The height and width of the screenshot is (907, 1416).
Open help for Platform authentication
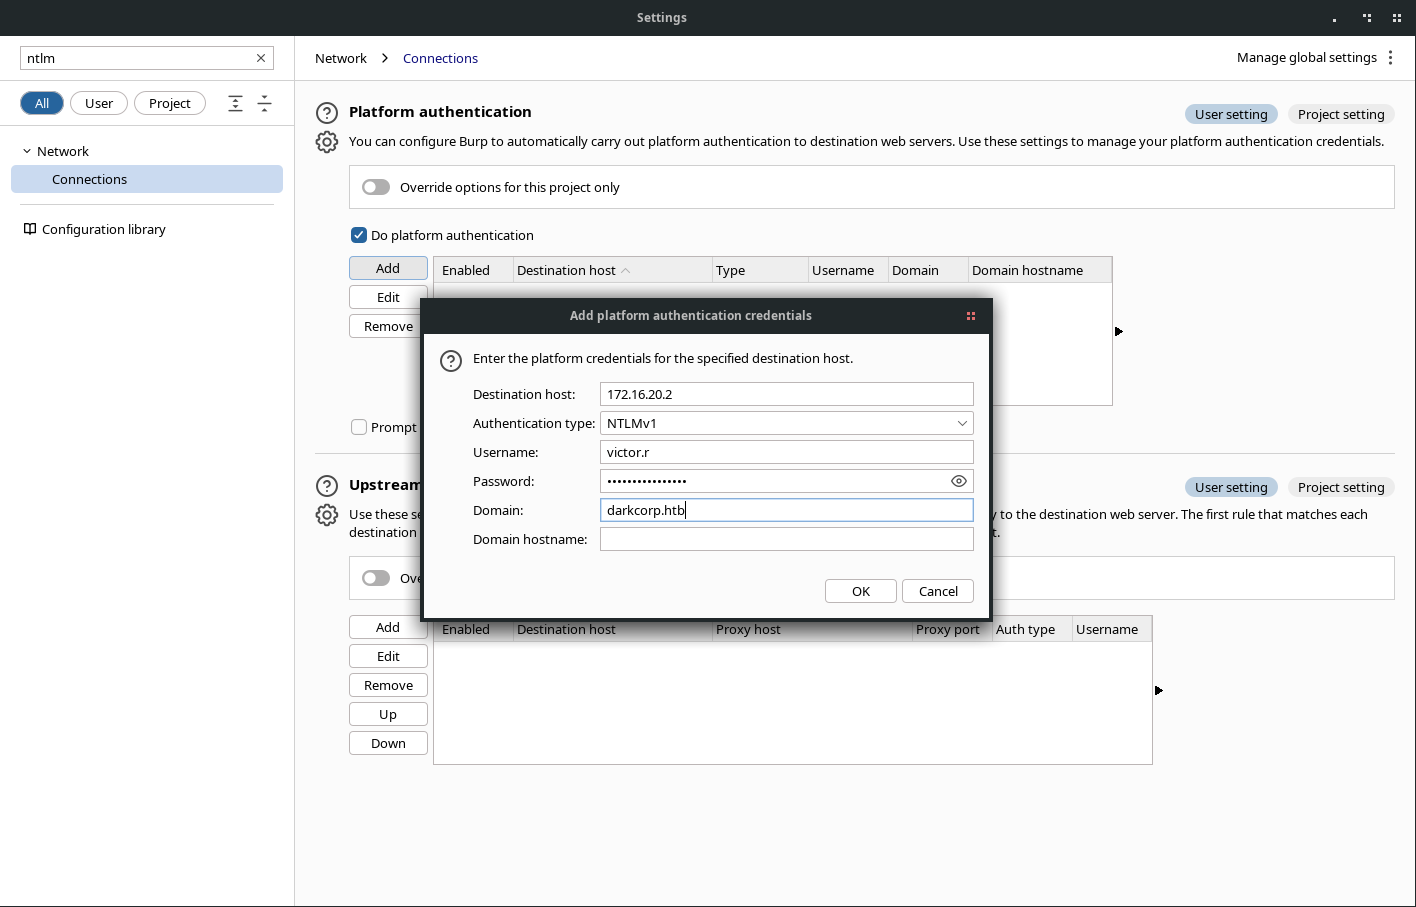click(327, 113)
